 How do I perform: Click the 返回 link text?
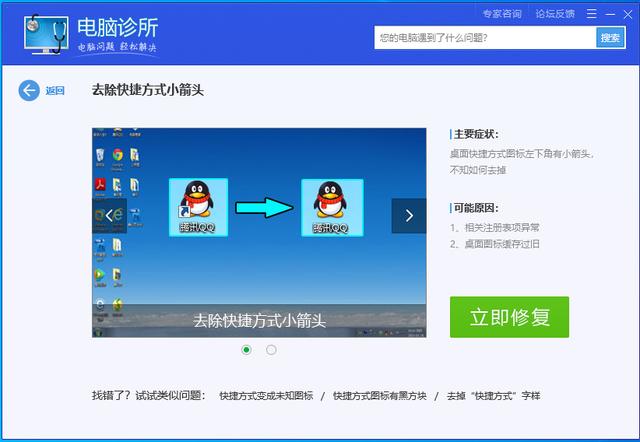tap(55, 91)
